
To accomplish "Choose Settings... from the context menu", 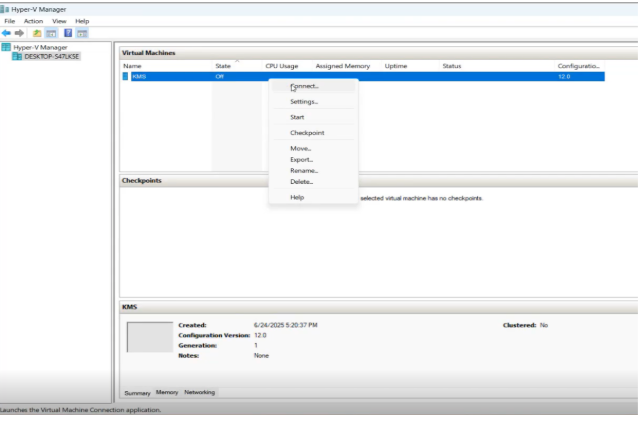I will point(313,102).
